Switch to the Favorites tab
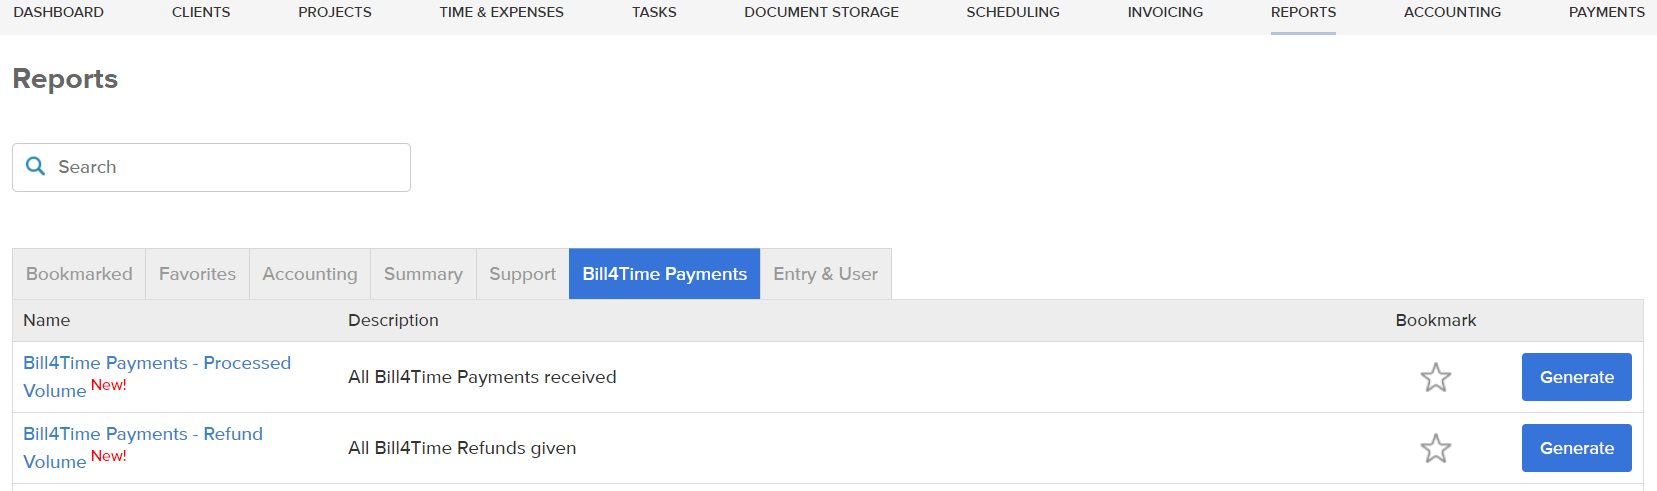Viewport: 1657px width, 491px height. tap(197, 274)
